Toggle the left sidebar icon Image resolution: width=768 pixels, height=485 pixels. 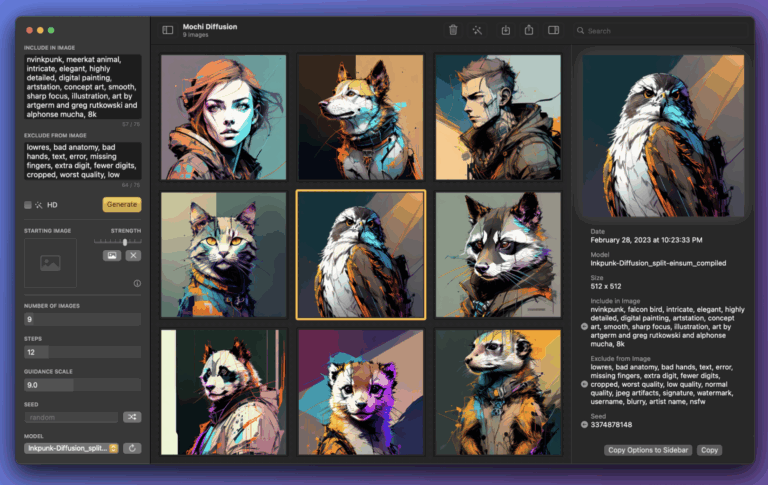[x=168, y=30]
